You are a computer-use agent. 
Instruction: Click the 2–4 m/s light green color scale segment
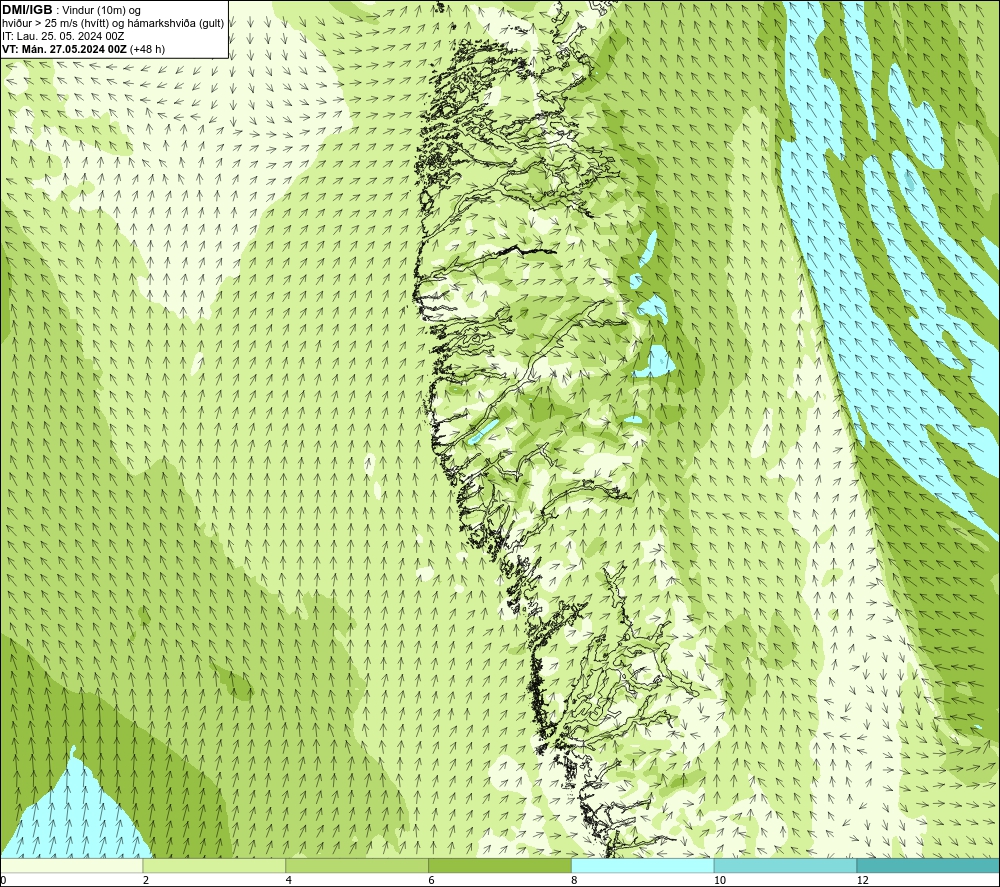[214, 865]
